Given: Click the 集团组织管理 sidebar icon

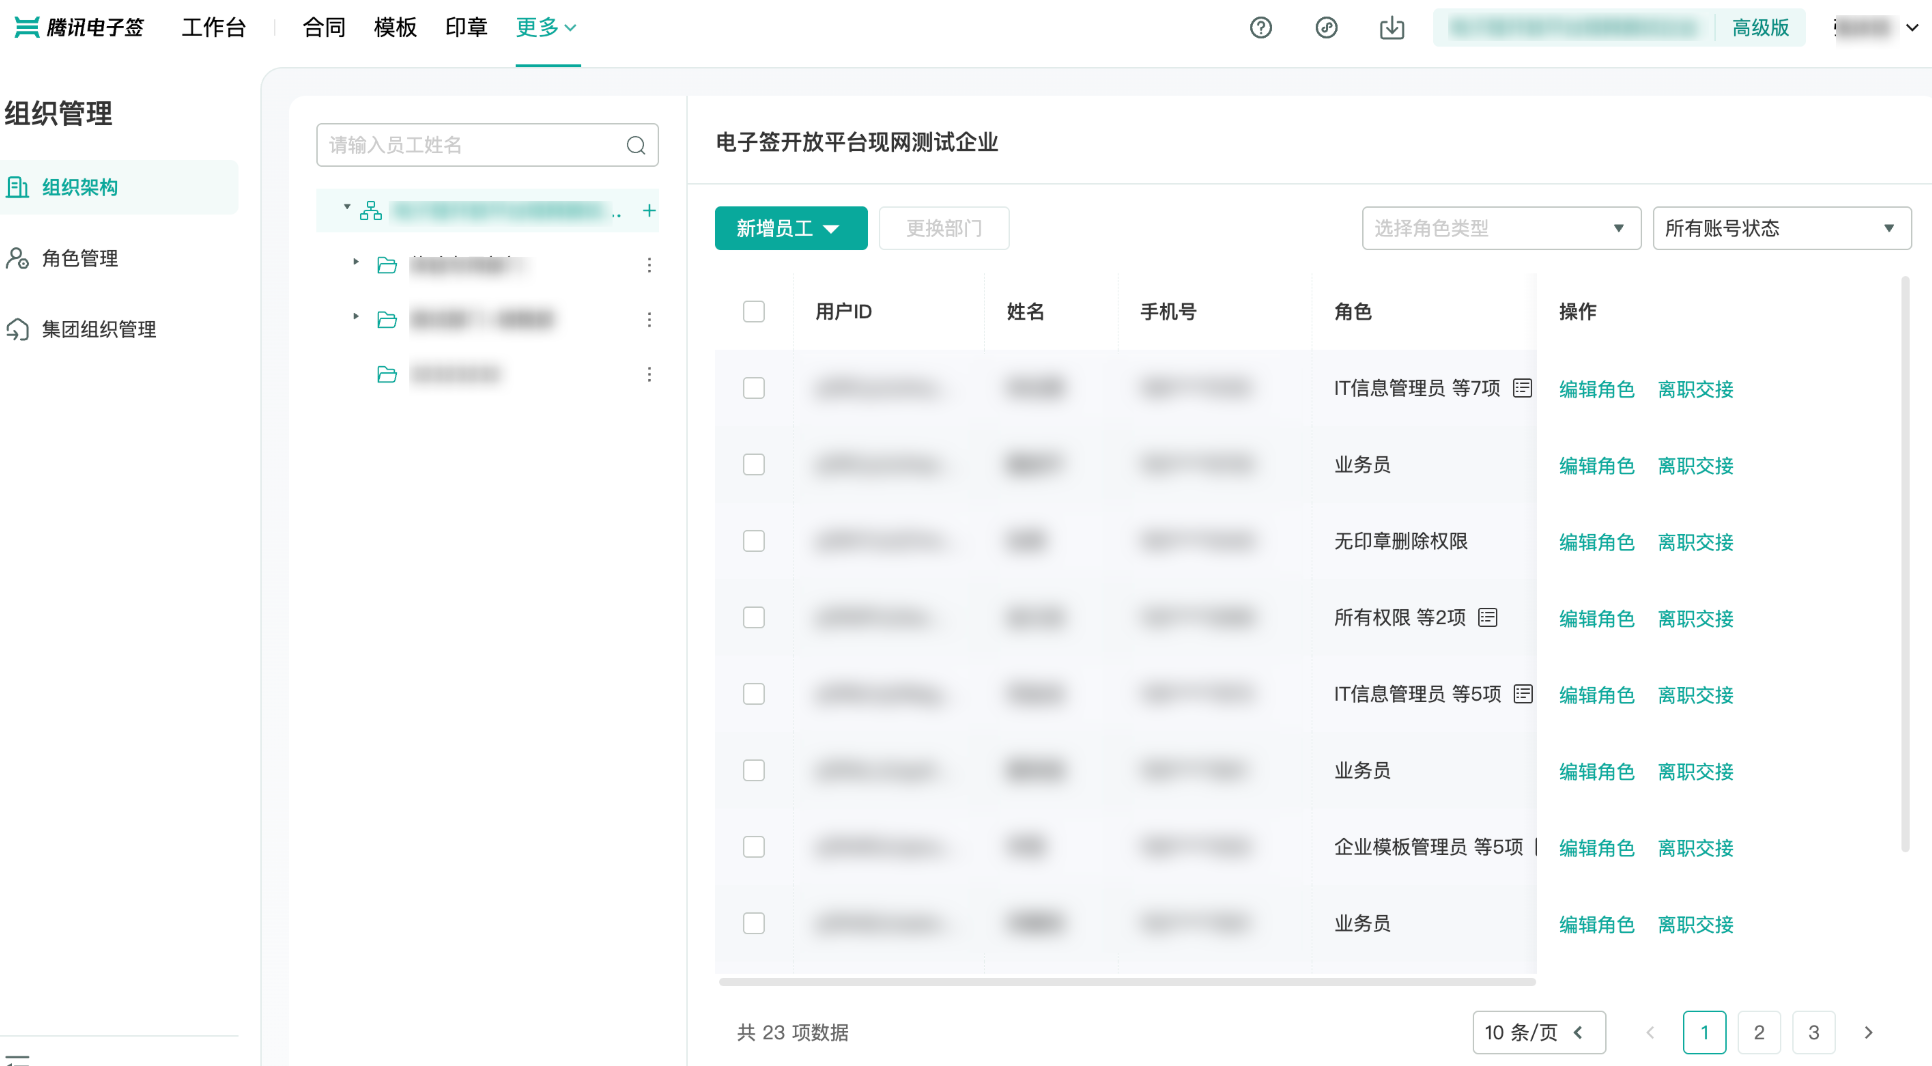Looking at the screenshot, I should click(x=18, y=329).
